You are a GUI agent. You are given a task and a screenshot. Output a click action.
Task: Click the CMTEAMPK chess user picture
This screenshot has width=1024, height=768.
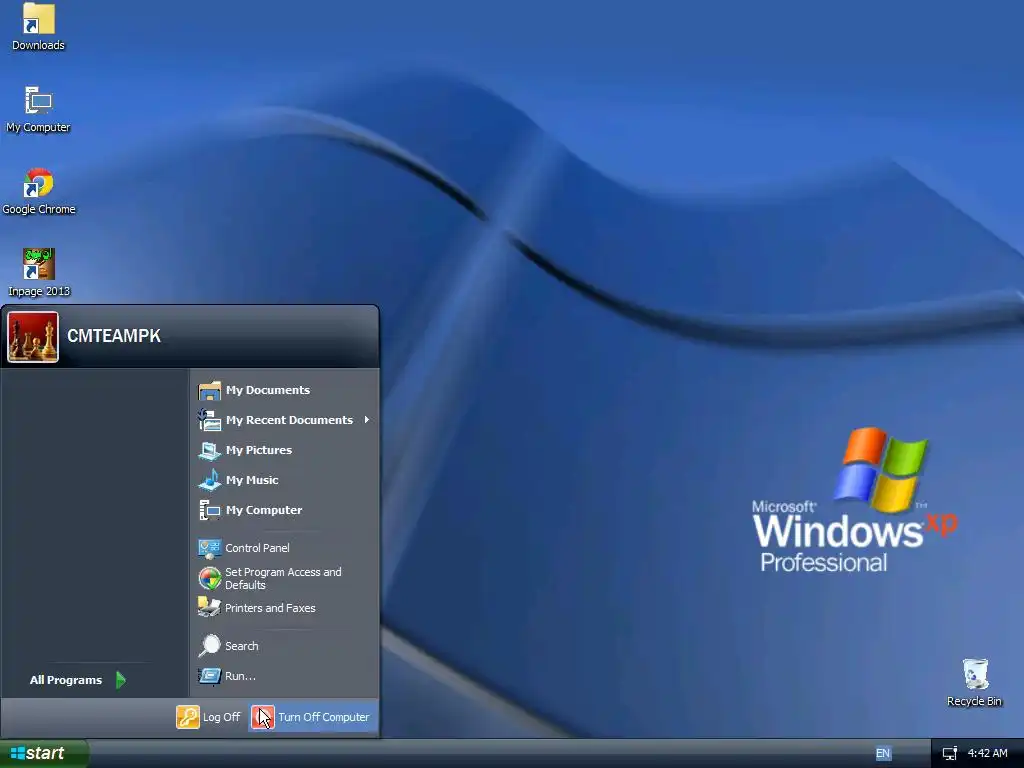point(33,337)
